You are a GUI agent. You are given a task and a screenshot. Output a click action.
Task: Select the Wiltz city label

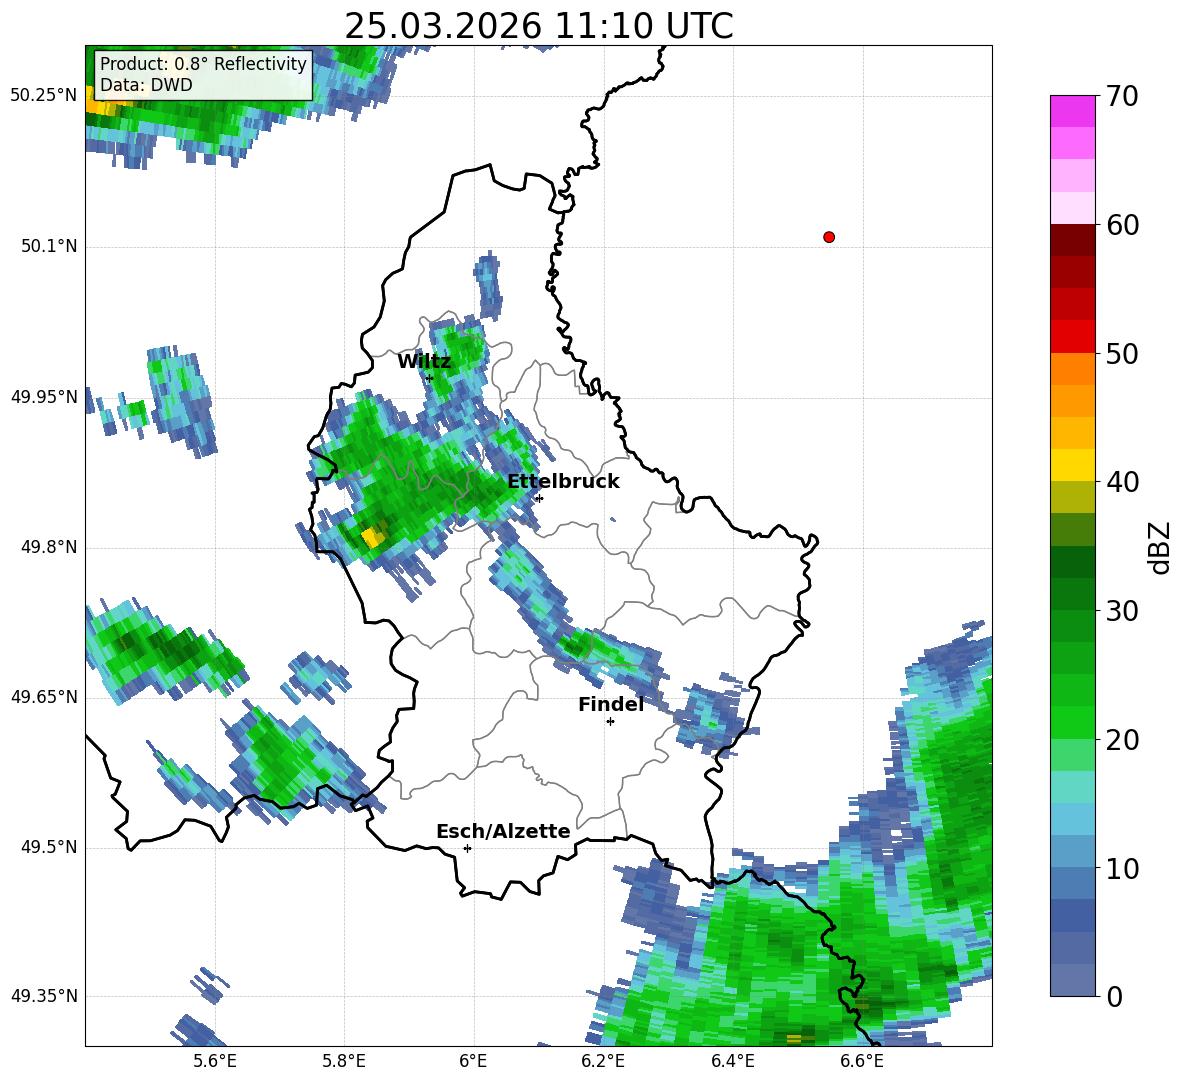424,362
